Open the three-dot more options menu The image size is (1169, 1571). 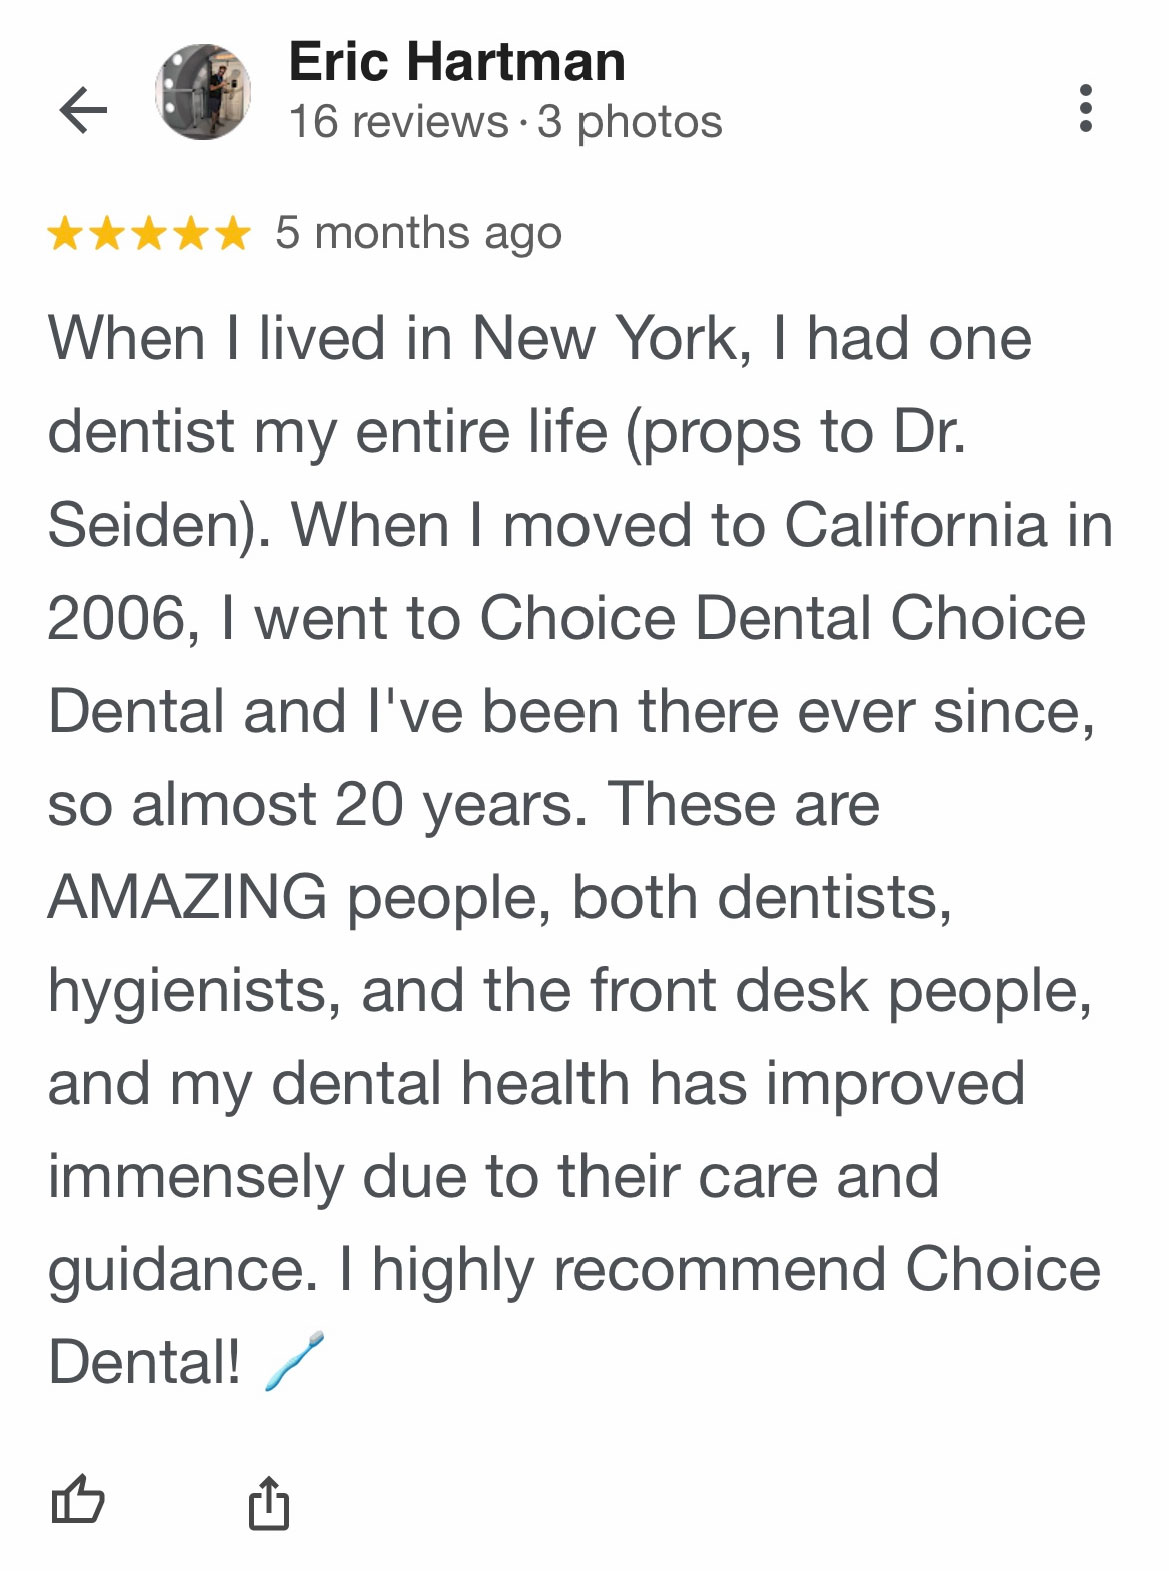point(1086,108)
